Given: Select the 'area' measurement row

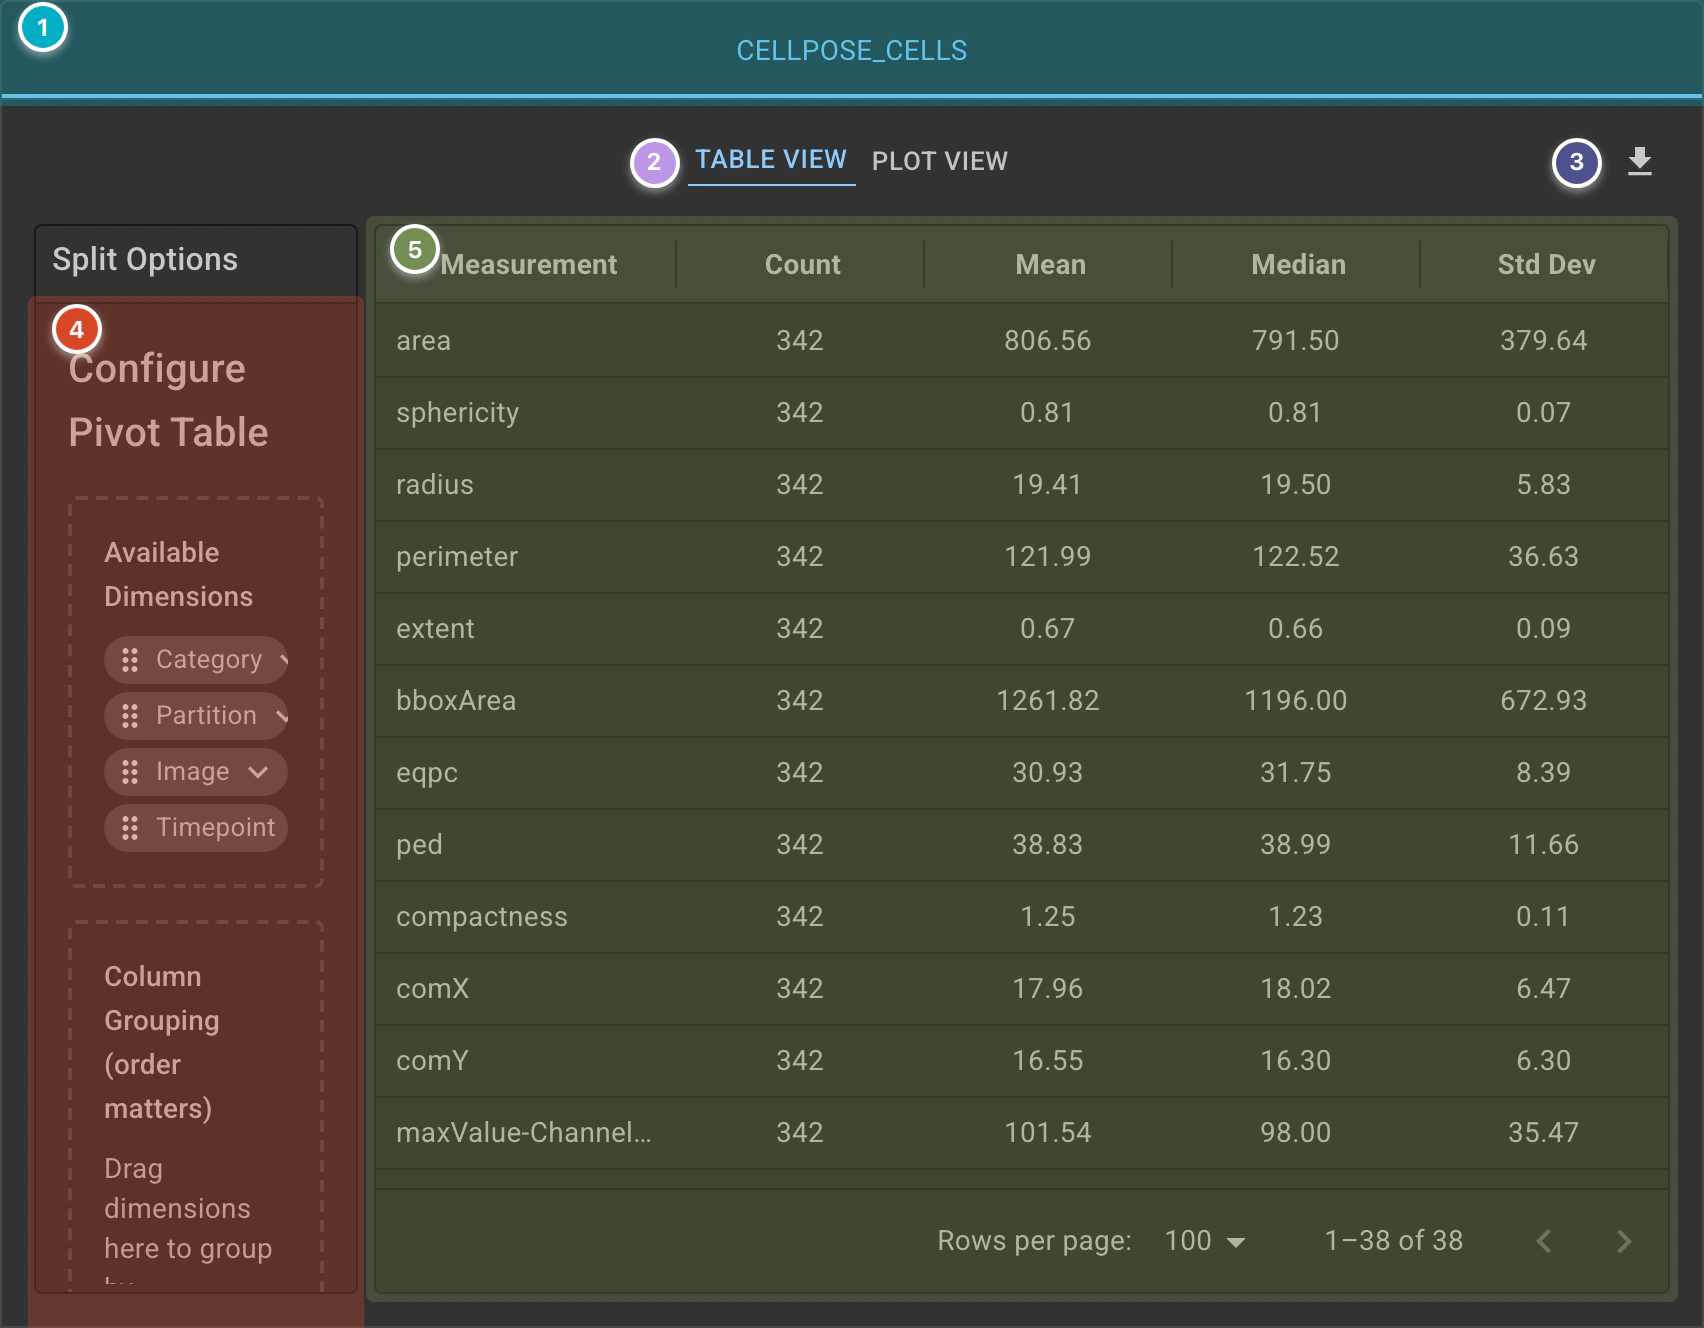Looking at the screenshot, I should (1022, 341).
